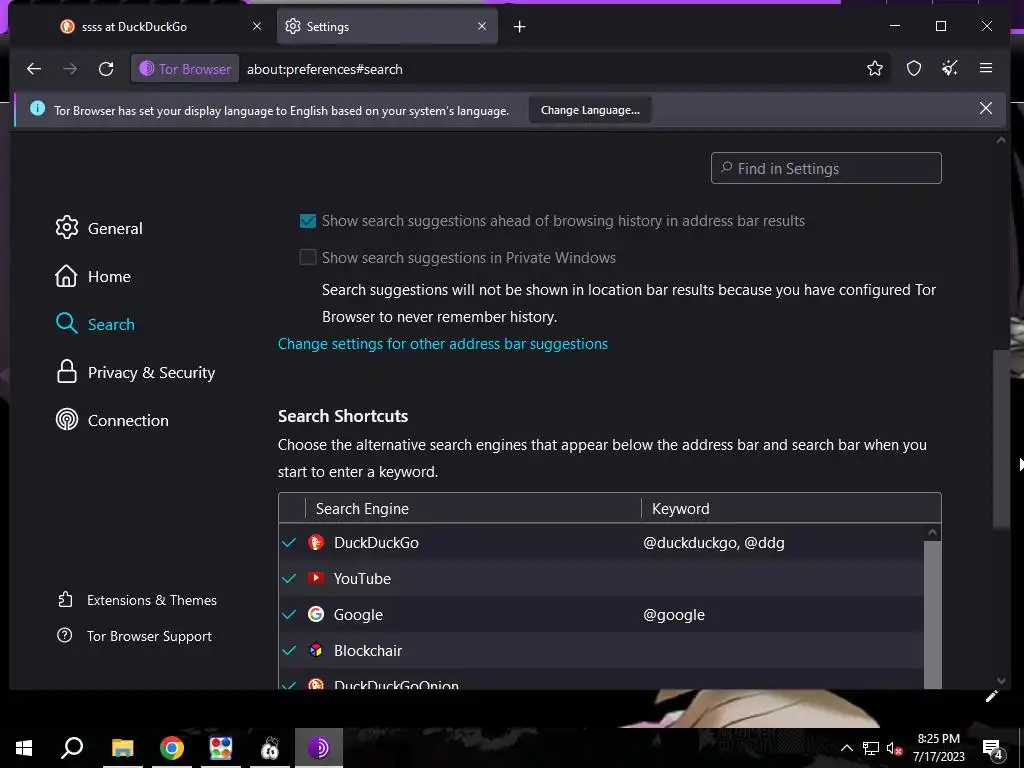Dismiss the language notification bar
This screenshot has height=768, width=1024.
(x=985, y=108)
